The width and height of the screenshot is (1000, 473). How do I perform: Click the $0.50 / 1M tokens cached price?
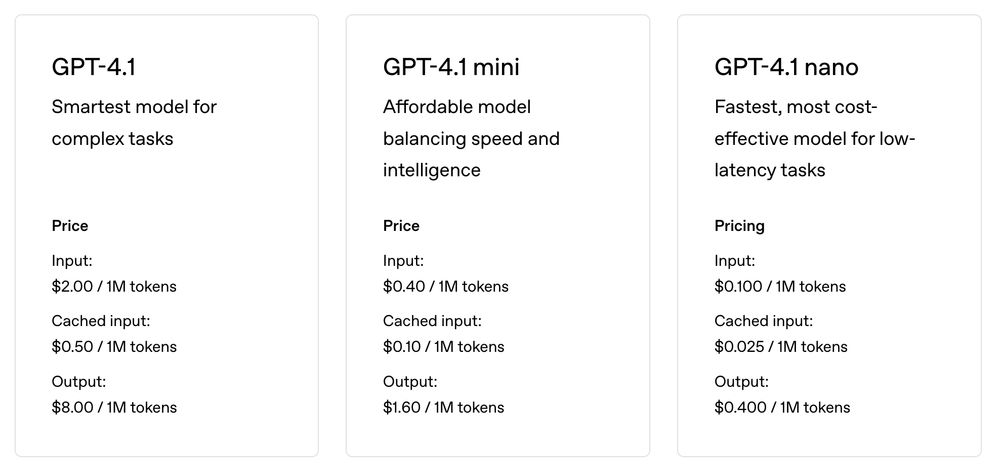tap(114, 347)
